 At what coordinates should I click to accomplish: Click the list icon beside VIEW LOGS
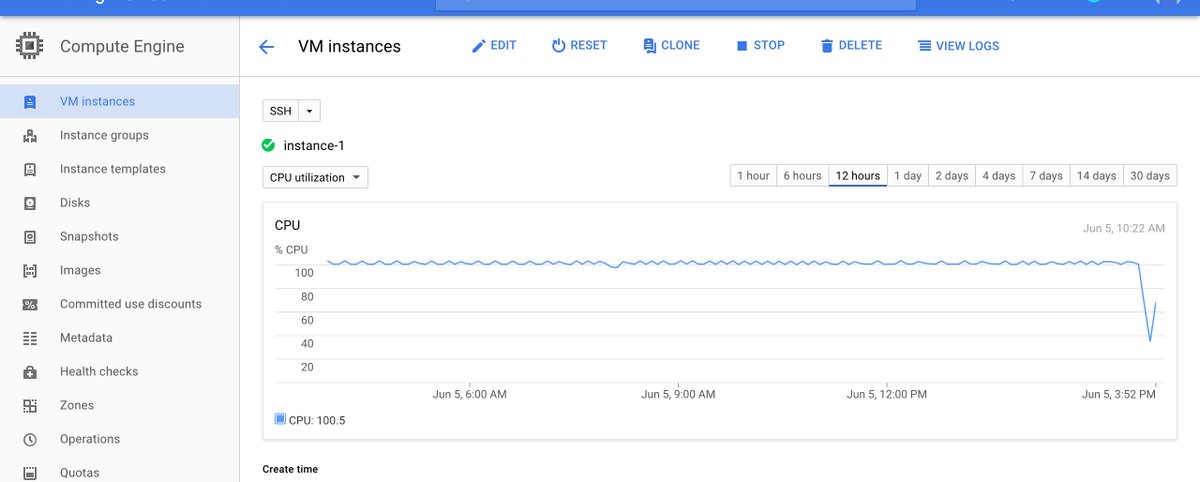pos(925,46)
